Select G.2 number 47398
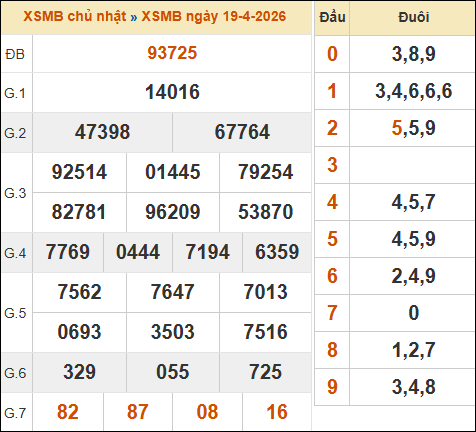The width and height of the screenshot is (476, 432). click(x=102, y=132)
